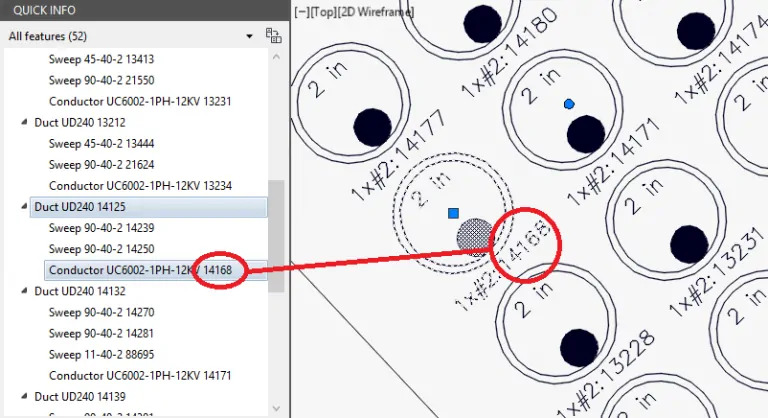Click the select objects icon beside the features dropdown
Screen dimensions: 768x418
(x=271, y=36)
